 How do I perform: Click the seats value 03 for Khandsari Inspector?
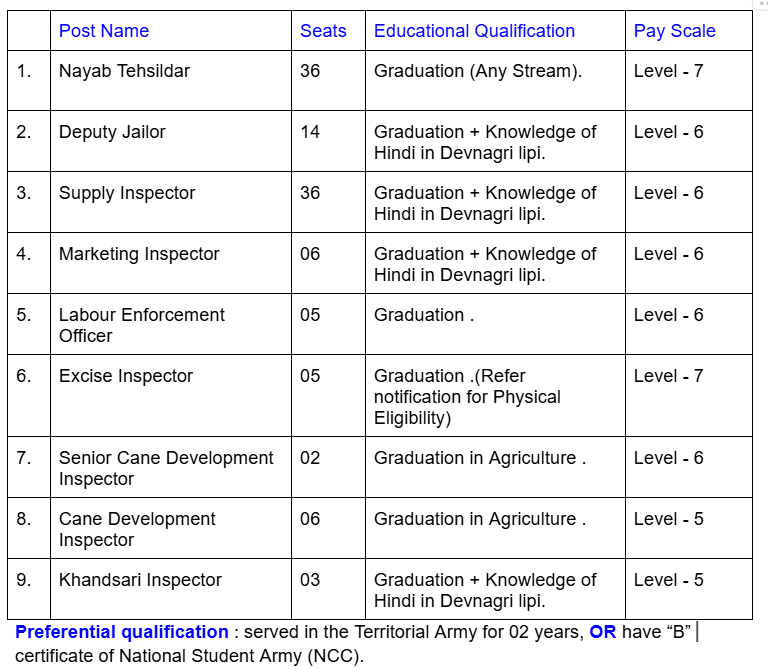(310, 580)
